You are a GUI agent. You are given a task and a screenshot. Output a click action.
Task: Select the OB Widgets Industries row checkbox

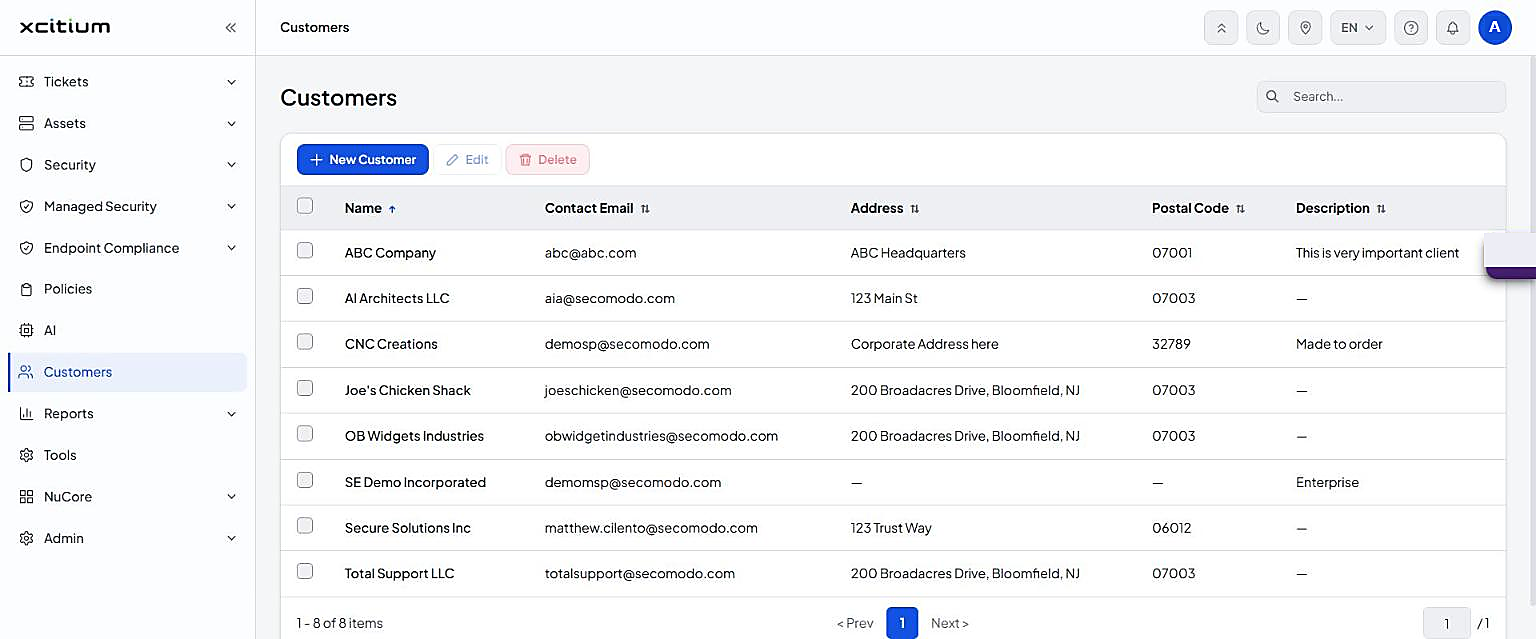(305, 434)
